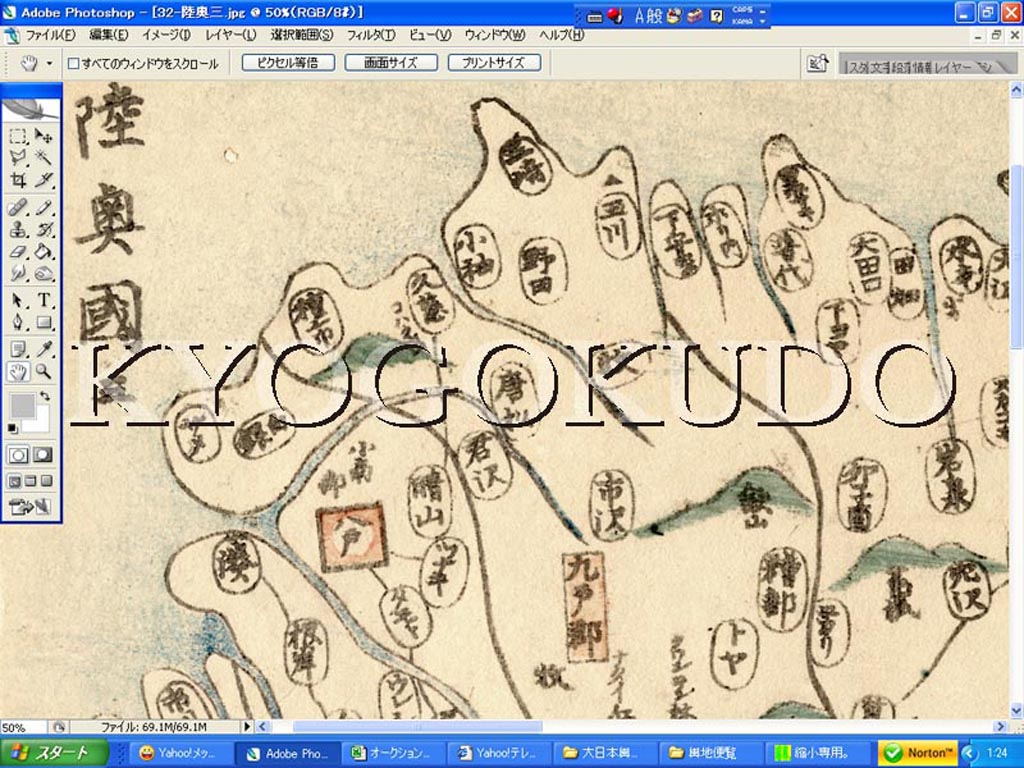The width and height of the screenshot is (1024, 768).
Task: Open the IME language bar options arrow
Action: [x=762, y=22]
